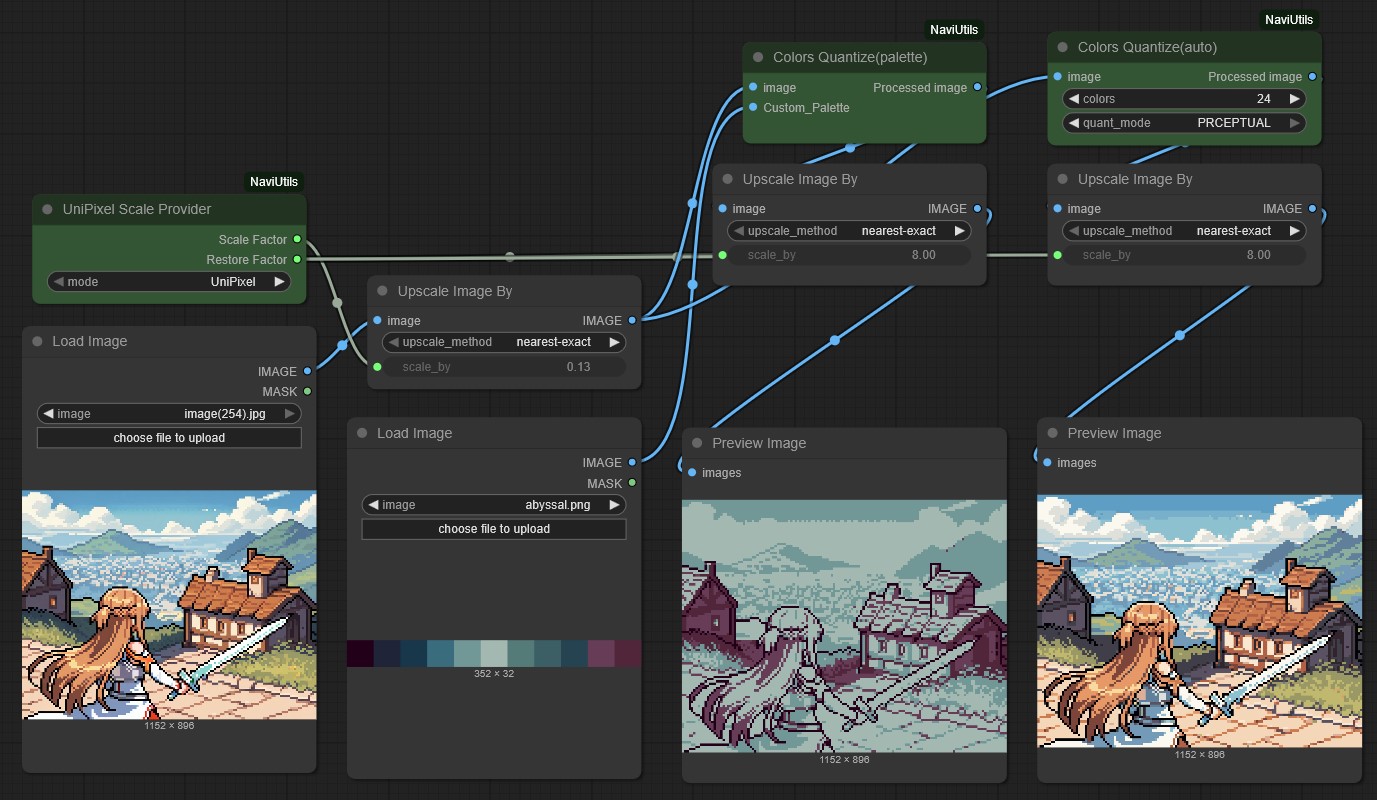The image size is (1377, 800).
Task: Collapse the UniPixel Scale Provider node using its title dot
Action: [x=47, y=209]
